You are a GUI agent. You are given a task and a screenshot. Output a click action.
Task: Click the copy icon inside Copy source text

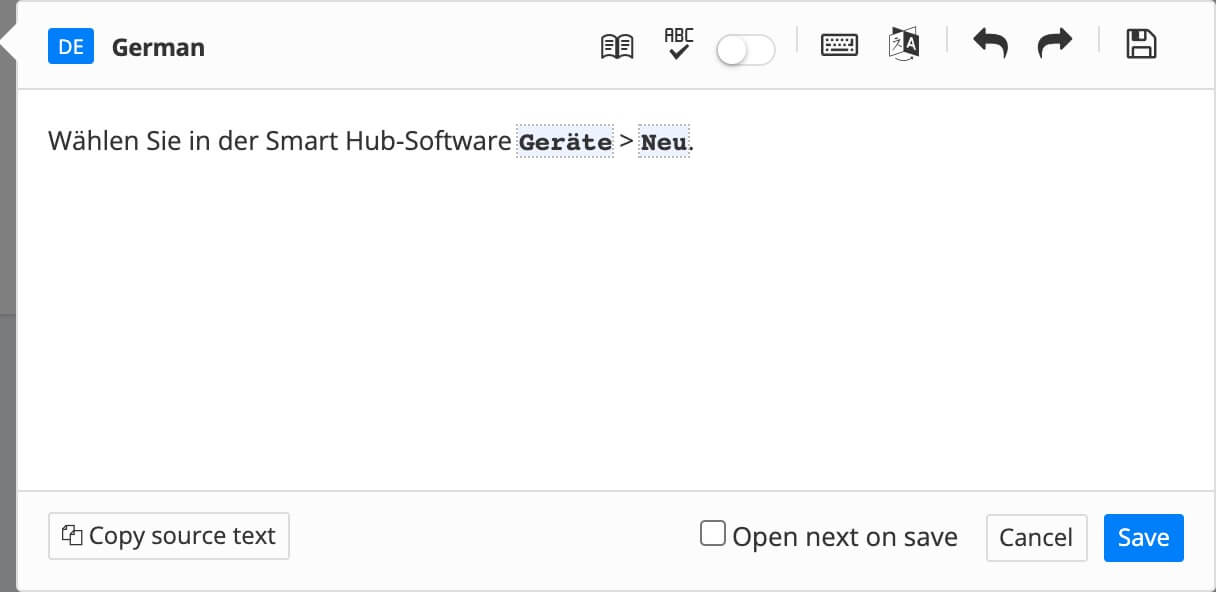(72, 536)
